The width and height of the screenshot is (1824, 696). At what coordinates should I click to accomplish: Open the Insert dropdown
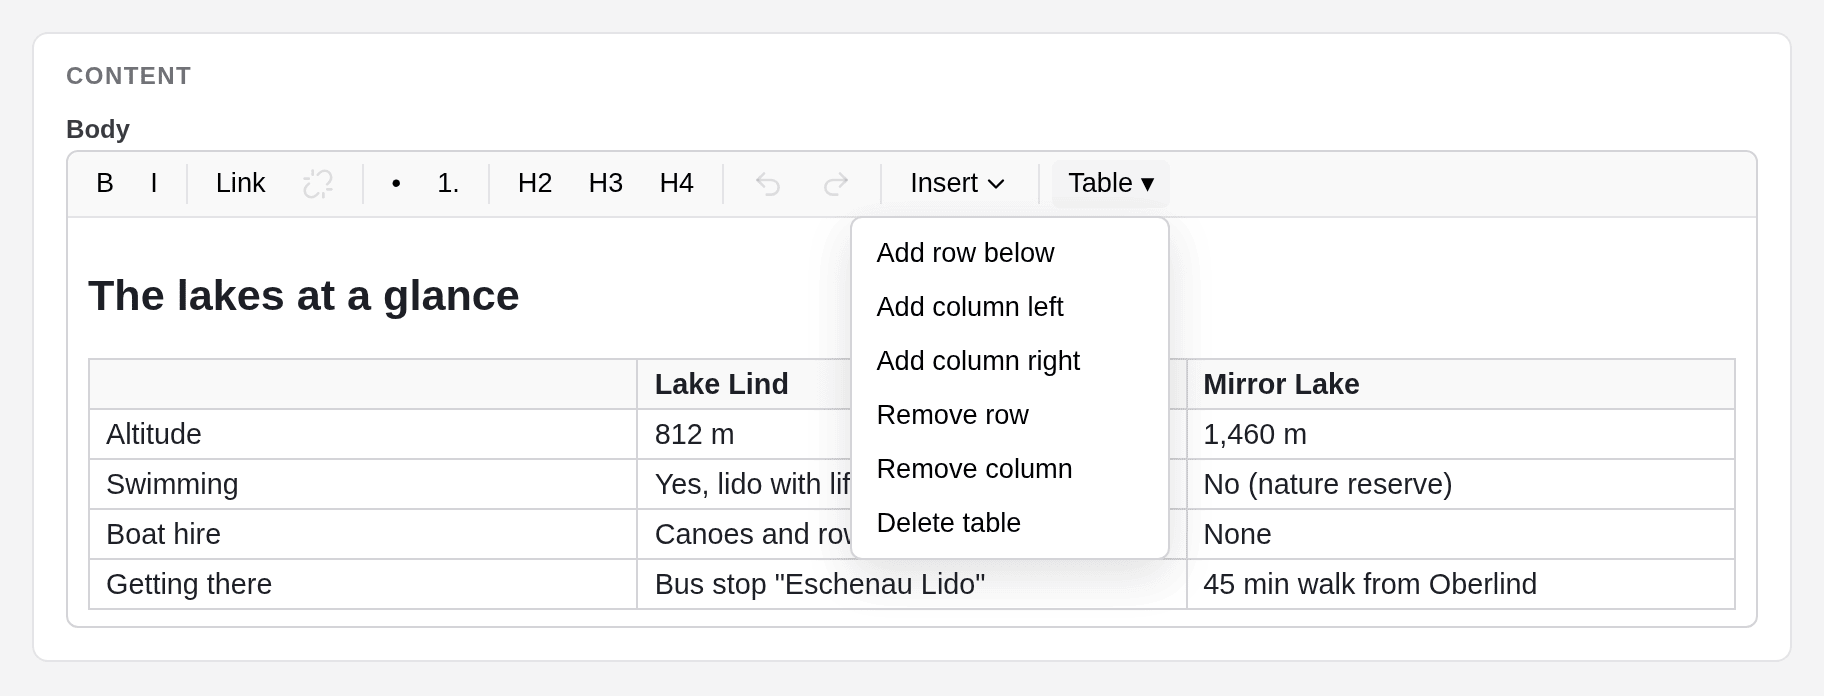(958, 184)
